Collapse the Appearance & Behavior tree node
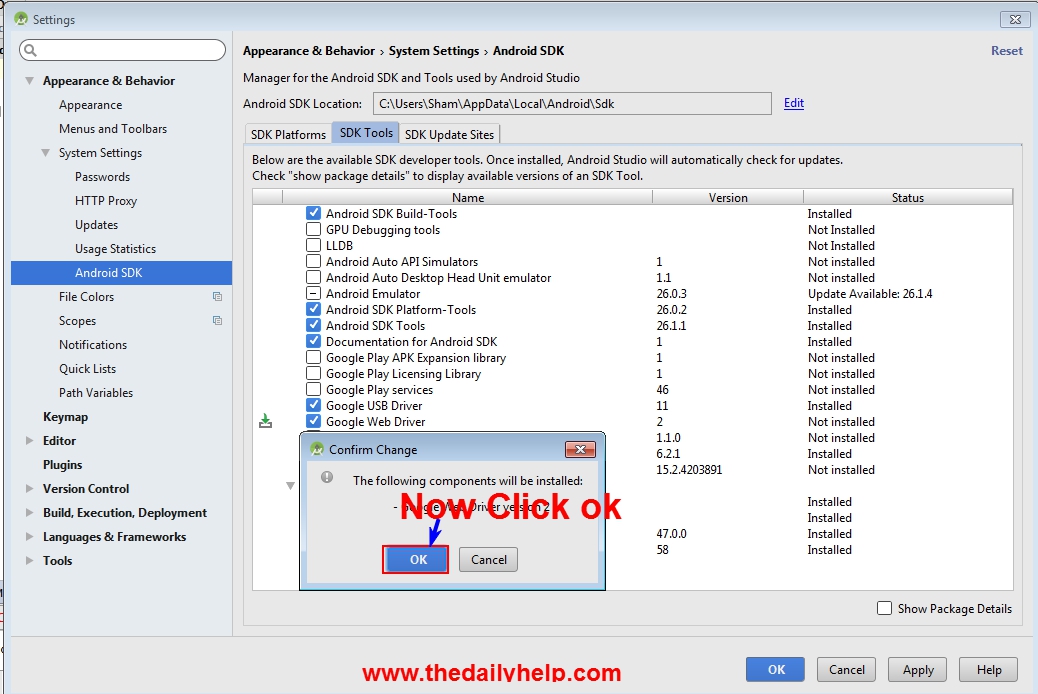 click(29, 81)
